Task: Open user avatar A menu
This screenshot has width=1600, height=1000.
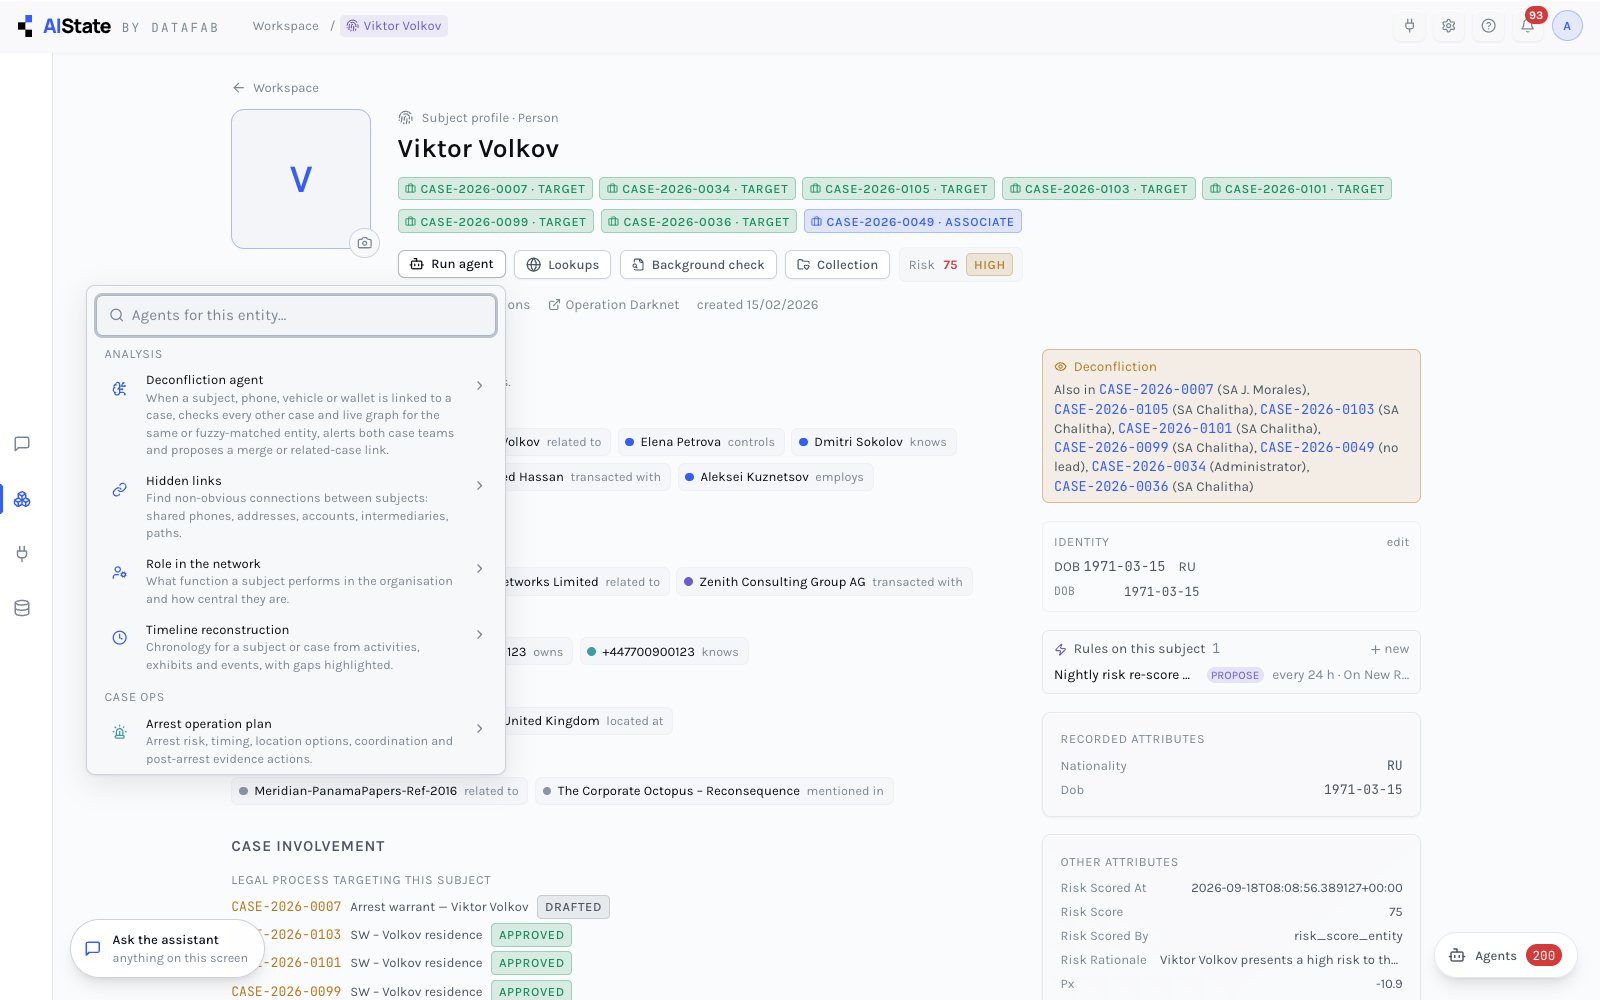Action: tap(1567, 26)
